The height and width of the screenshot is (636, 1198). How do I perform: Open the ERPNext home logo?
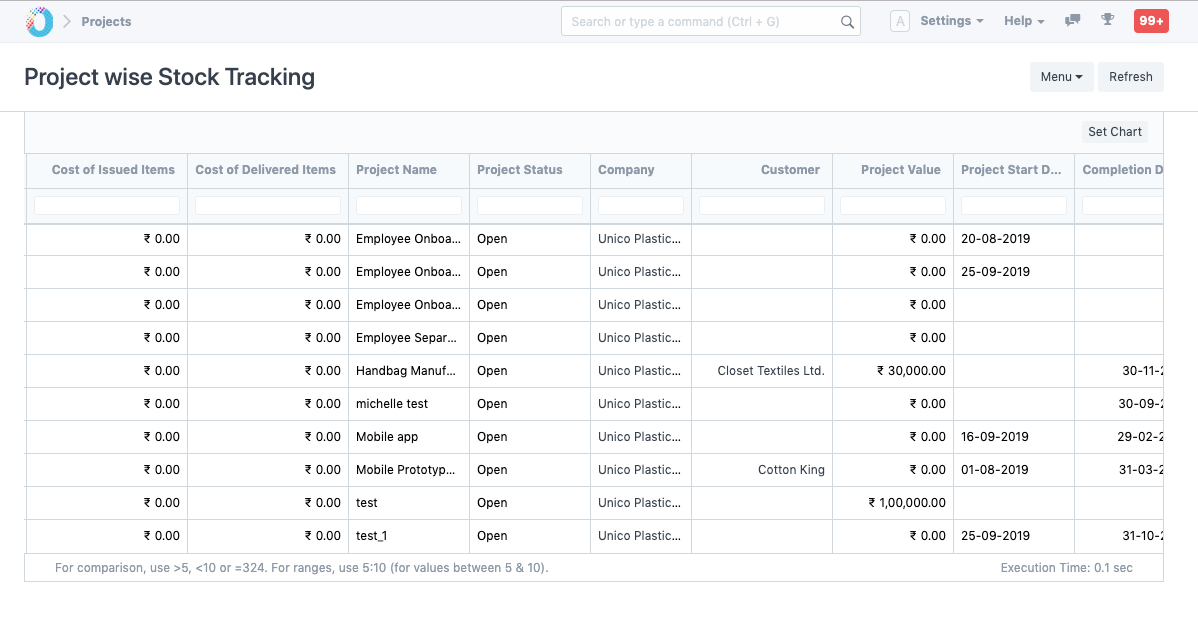(x=38, y=20)
